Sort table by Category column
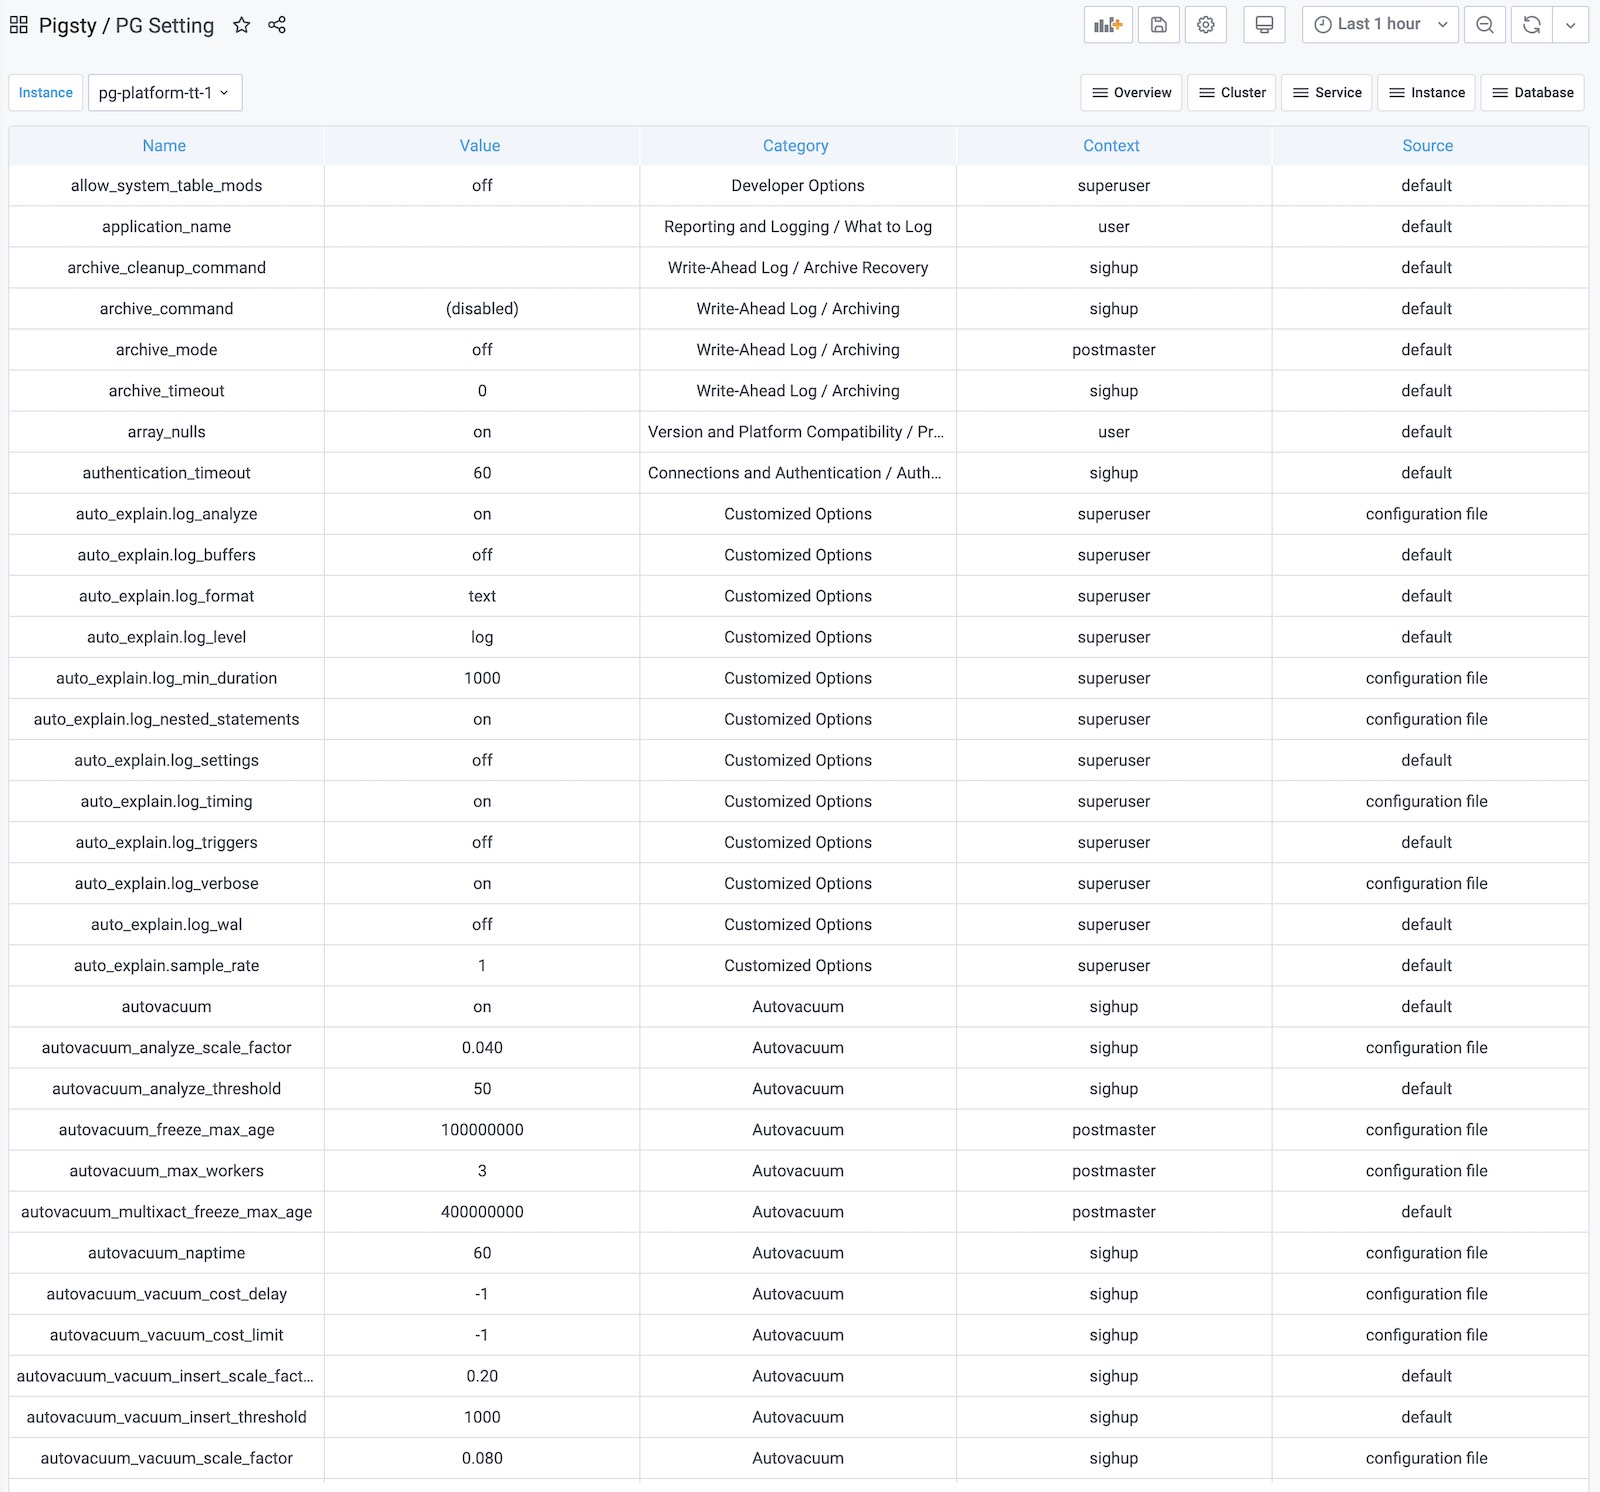Screen dimensions: 1600x1492 pyautogui.click(x=796, y=146)
